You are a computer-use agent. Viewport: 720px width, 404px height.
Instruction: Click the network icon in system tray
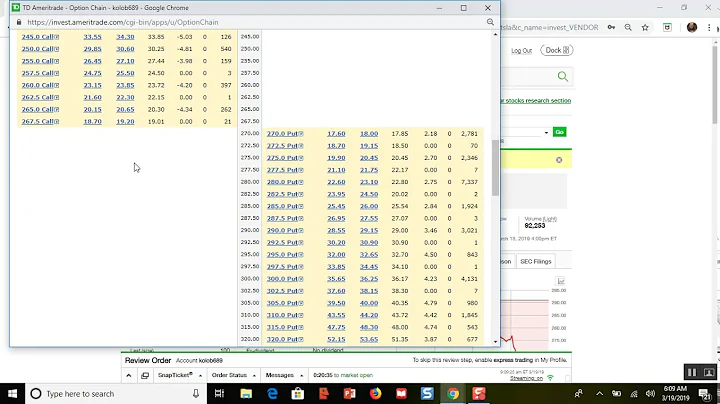pyautogui.click(x=633, y=393)
